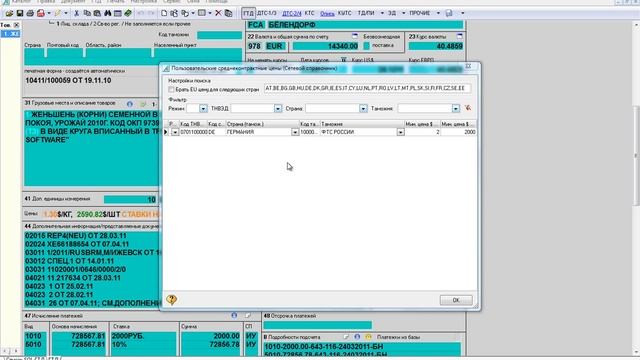Screen dimensions: 640x360
Task: Click the invoice sum field 14340.00
Action: [326, 46]
